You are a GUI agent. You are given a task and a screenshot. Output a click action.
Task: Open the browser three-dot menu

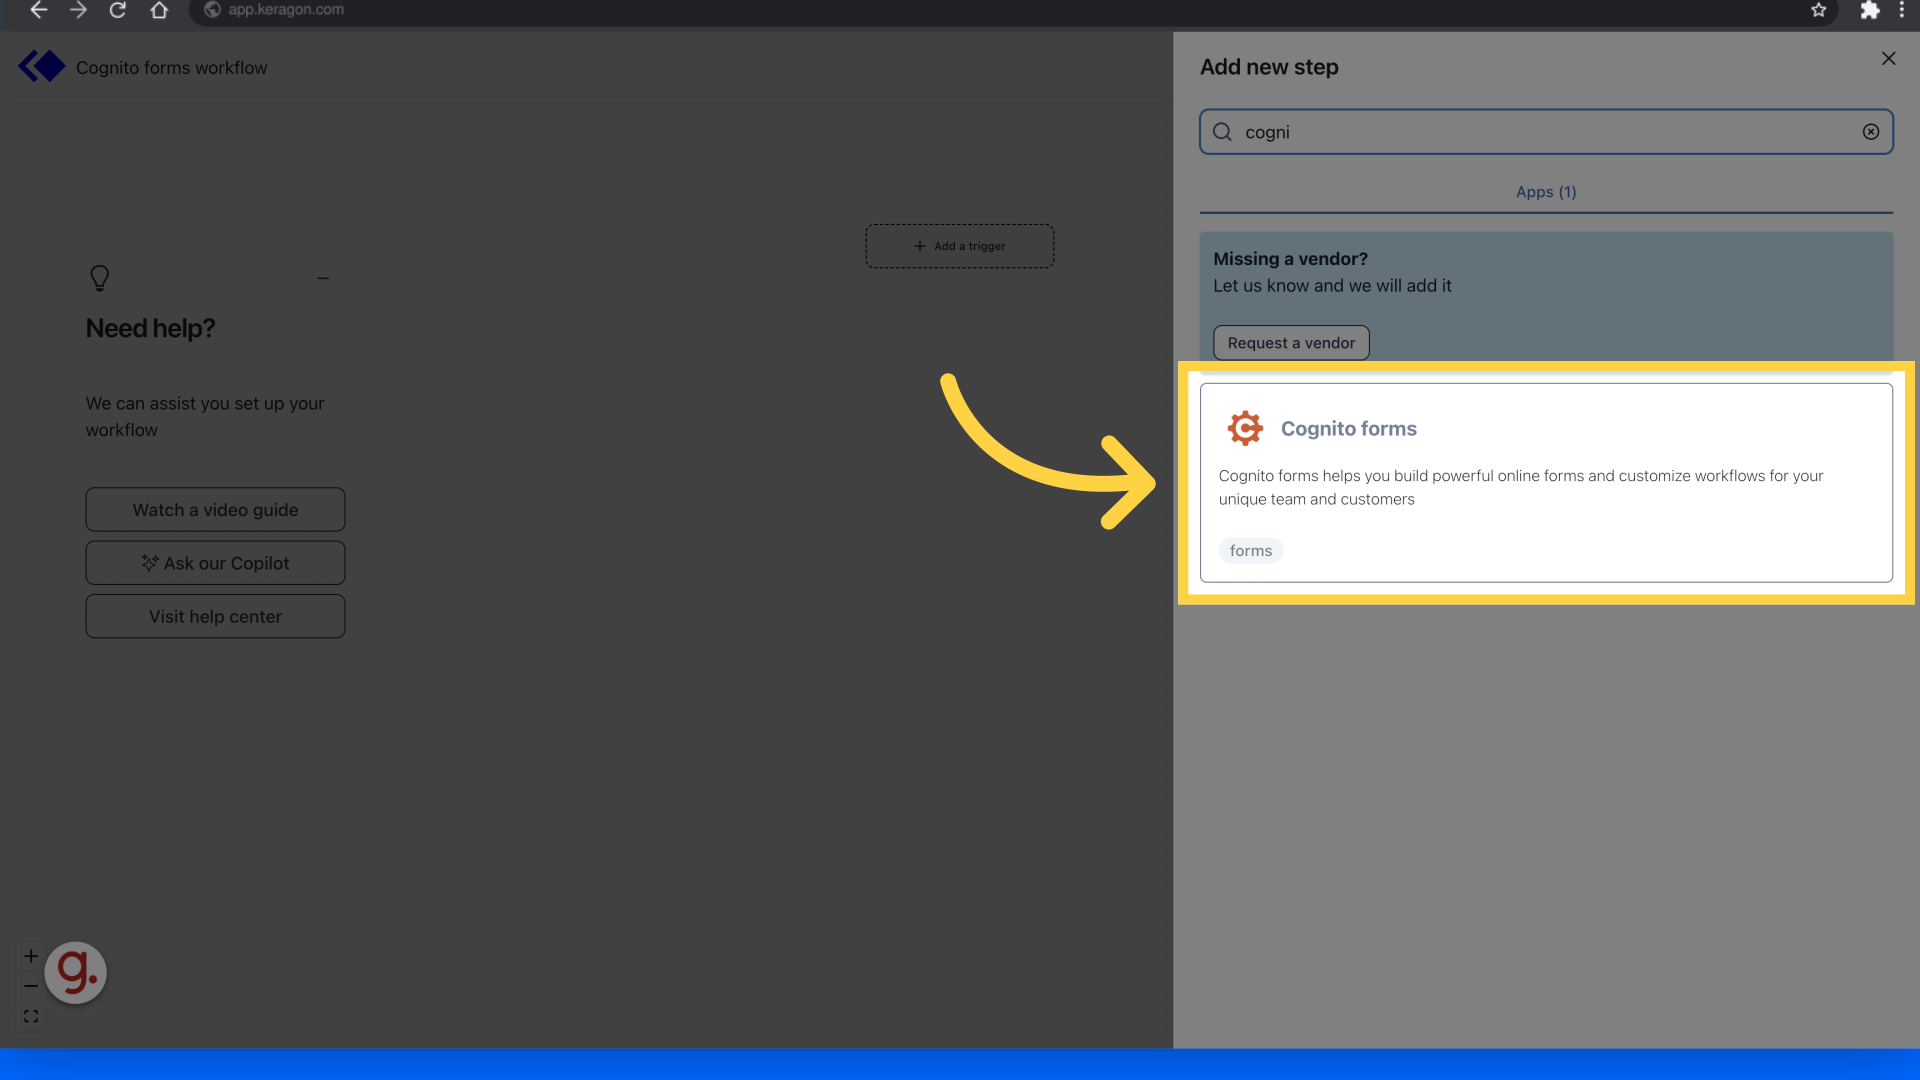[1903, 11]
